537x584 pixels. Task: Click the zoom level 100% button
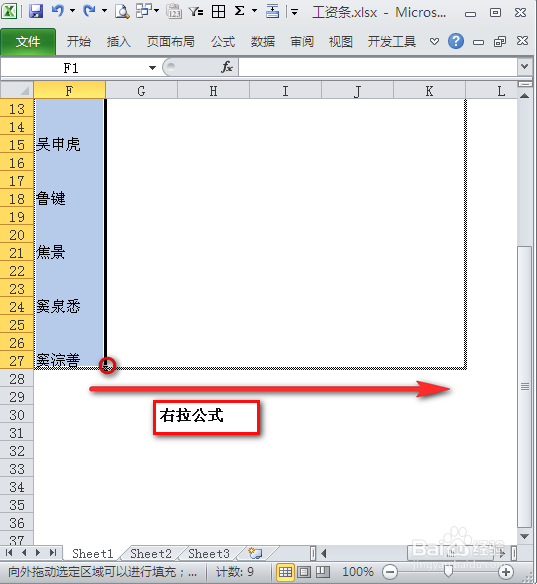coord(358,572)
